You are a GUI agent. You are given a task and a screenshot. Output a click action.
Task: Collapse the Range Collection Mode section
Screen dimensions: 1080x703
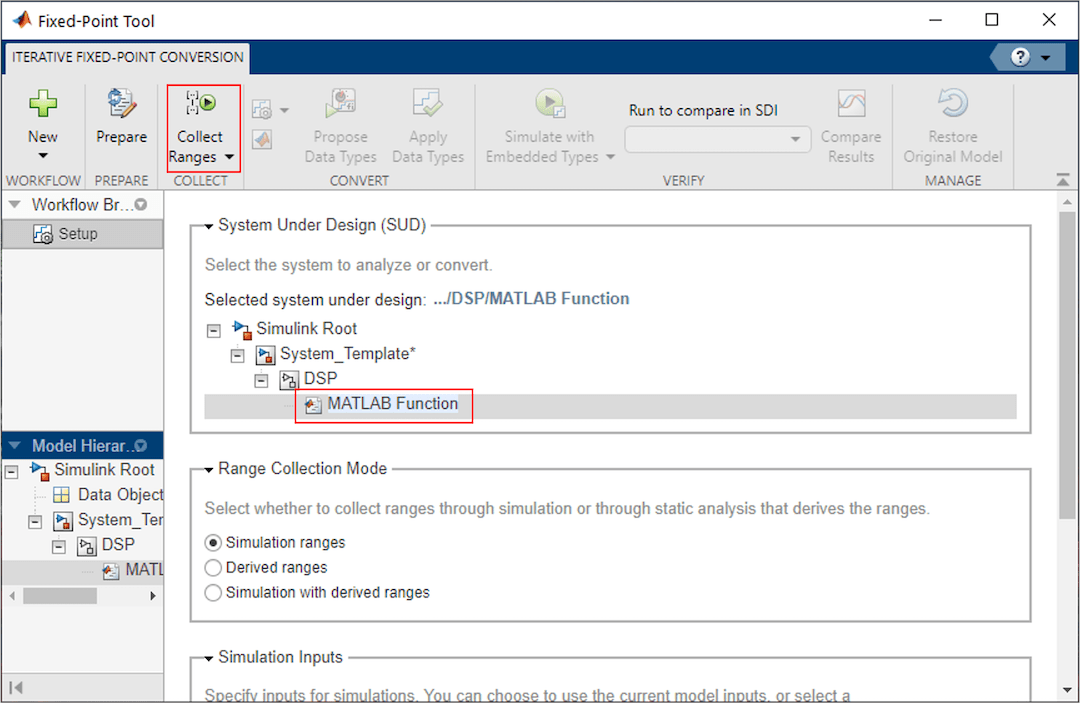[208, 469]
